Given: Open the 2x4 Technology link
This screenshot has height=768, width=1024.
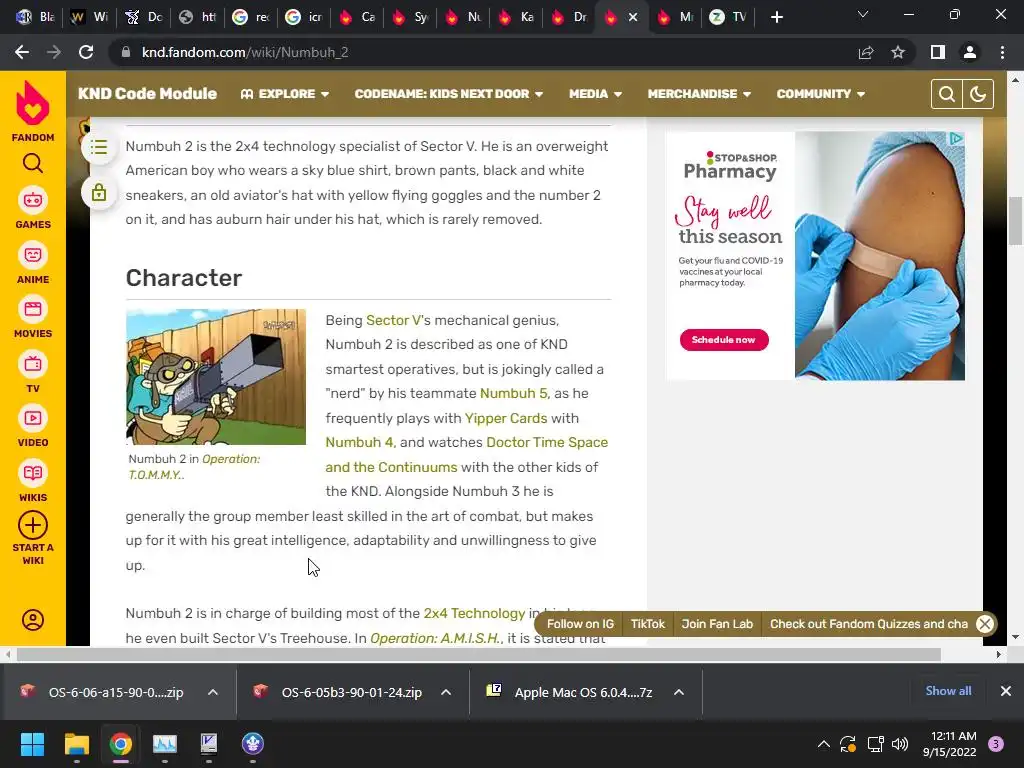Looking at the screenshot, I should [474, 613].
